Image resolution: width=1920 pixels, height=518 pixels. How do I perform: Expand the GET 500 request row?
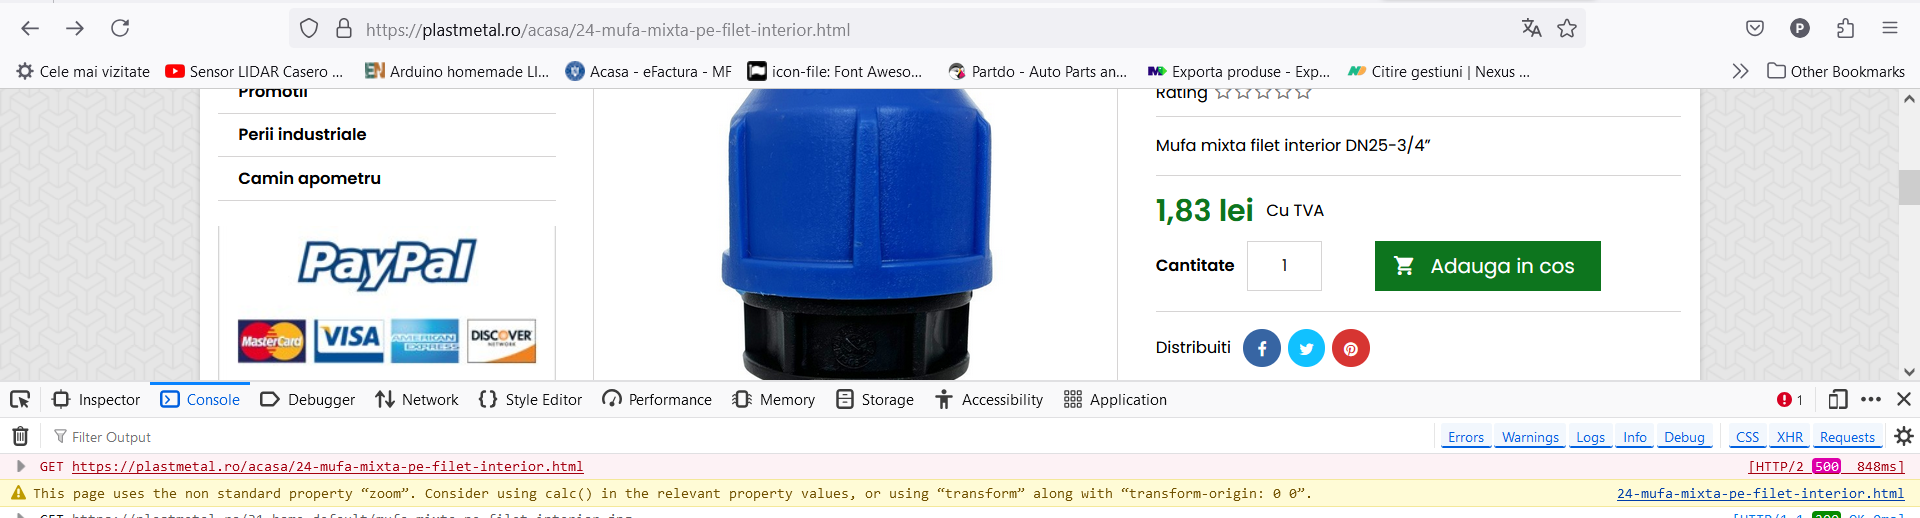pos(20,466)
